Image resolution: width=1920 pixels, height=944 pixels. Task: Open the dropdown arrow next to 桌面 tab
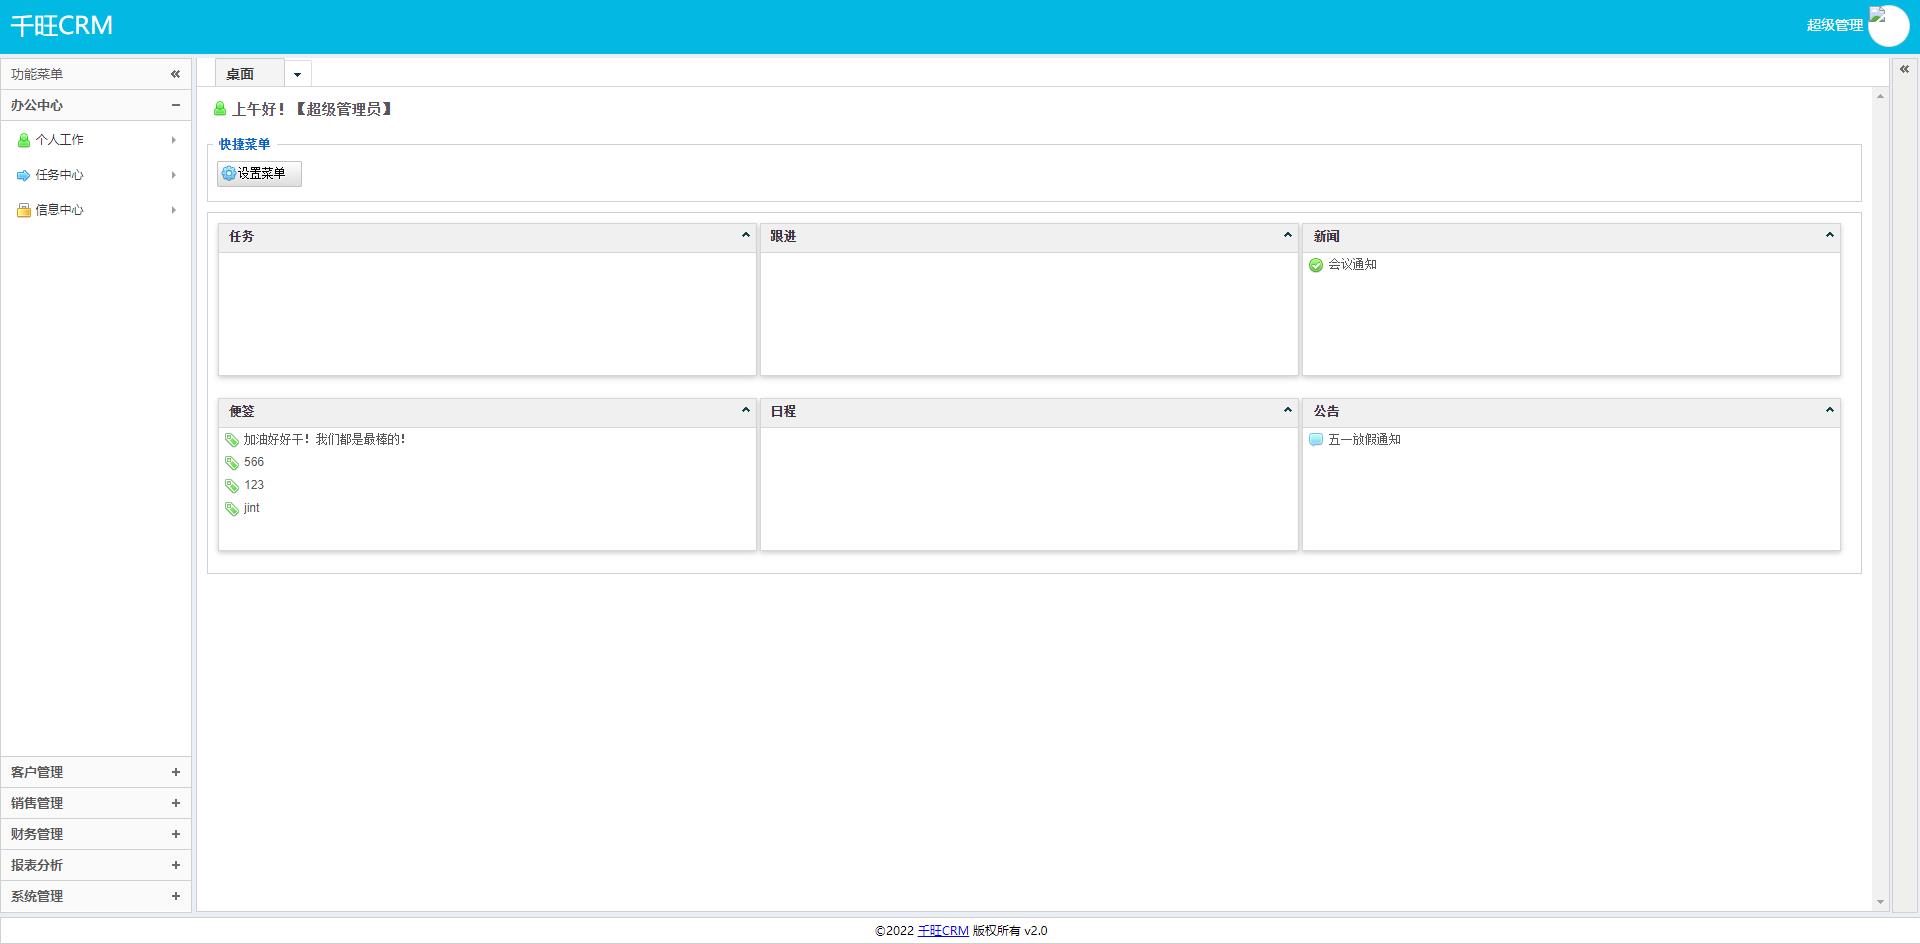pyautogui.click(x=297, y=74)
